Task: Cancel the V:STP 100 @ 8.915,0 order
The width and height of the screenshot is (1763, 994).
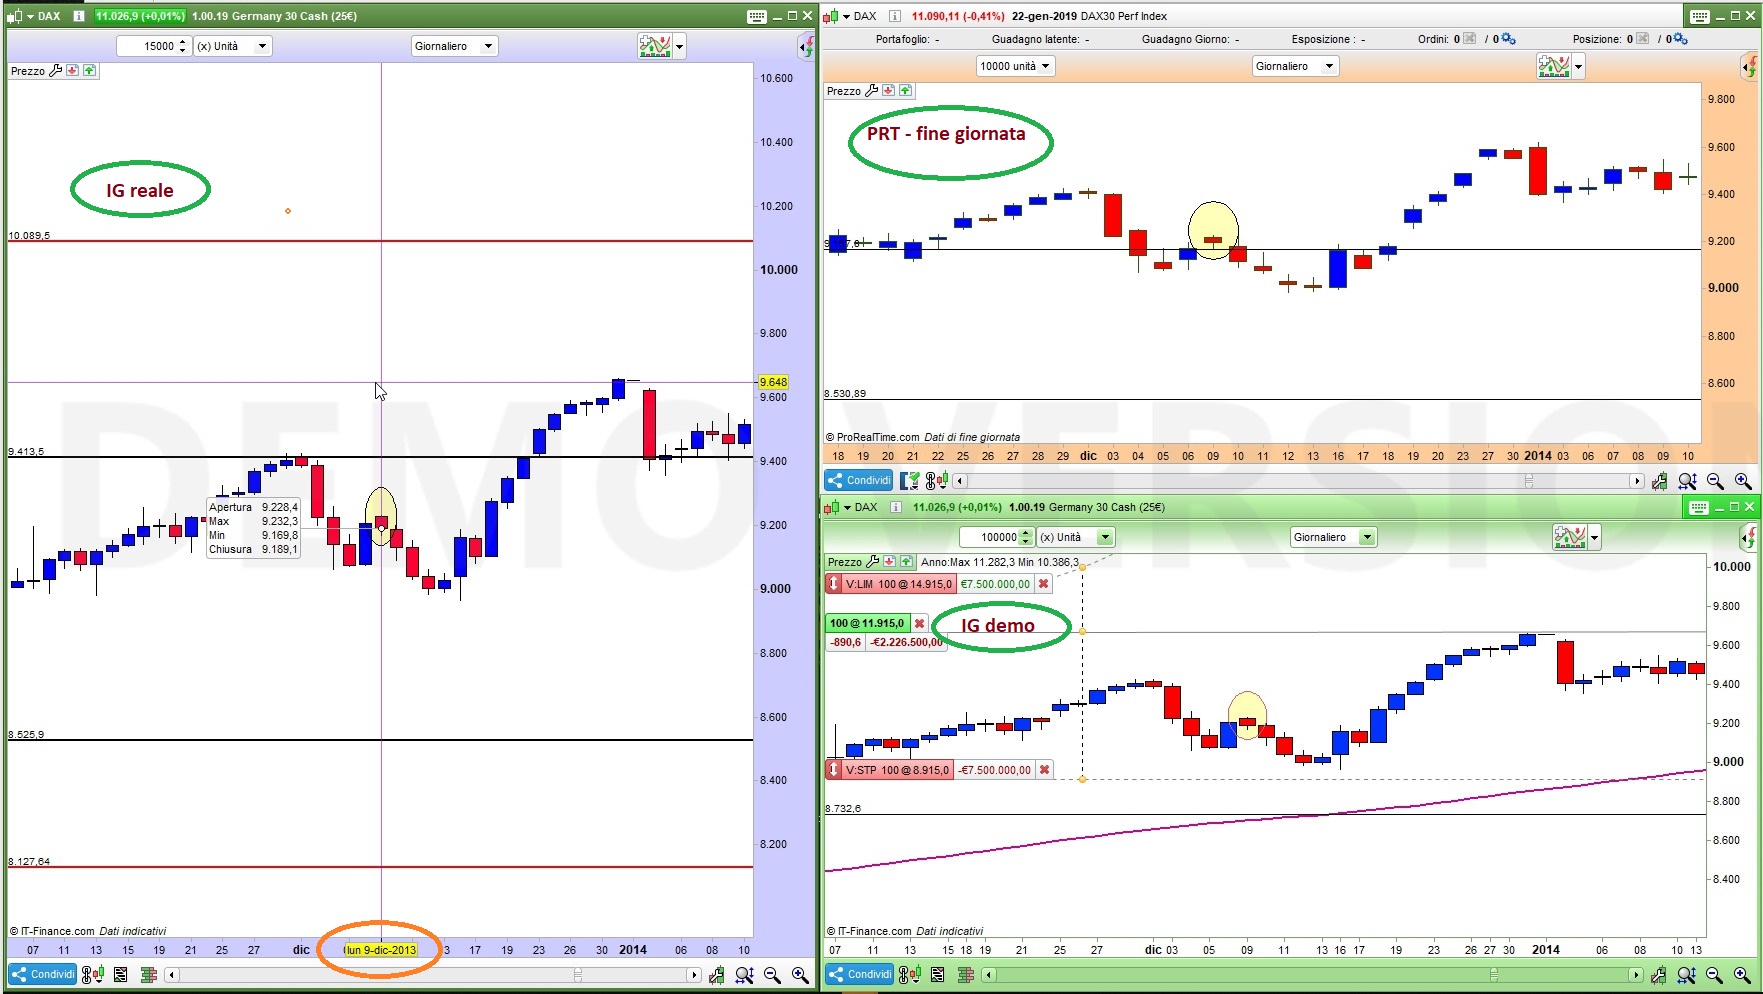Action: coord(1044,770)
